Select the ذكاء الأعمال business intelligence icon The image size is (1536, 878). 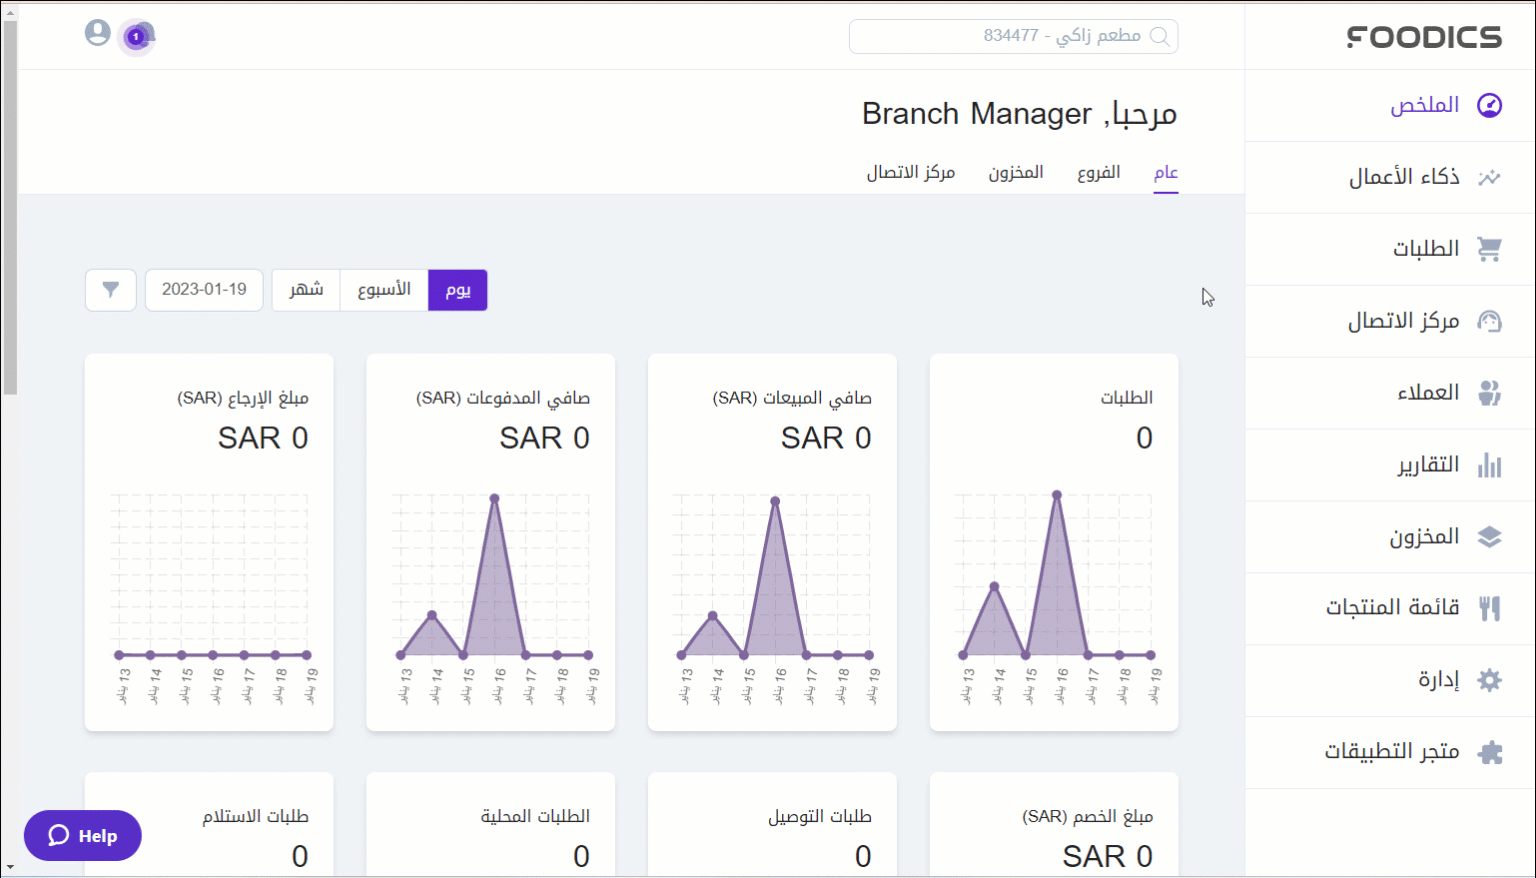coord(1490,176)
